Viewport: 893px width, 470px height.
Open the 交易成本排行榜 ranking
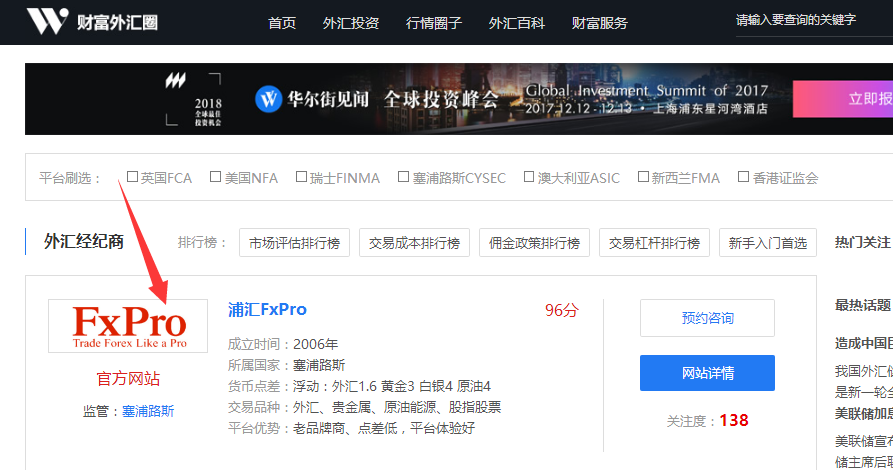(414, 243)
